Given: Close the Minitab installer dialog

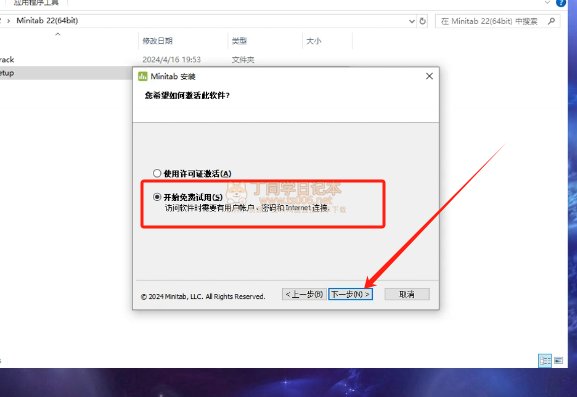Looking at the screenshot, I should [x=429, y=76].
